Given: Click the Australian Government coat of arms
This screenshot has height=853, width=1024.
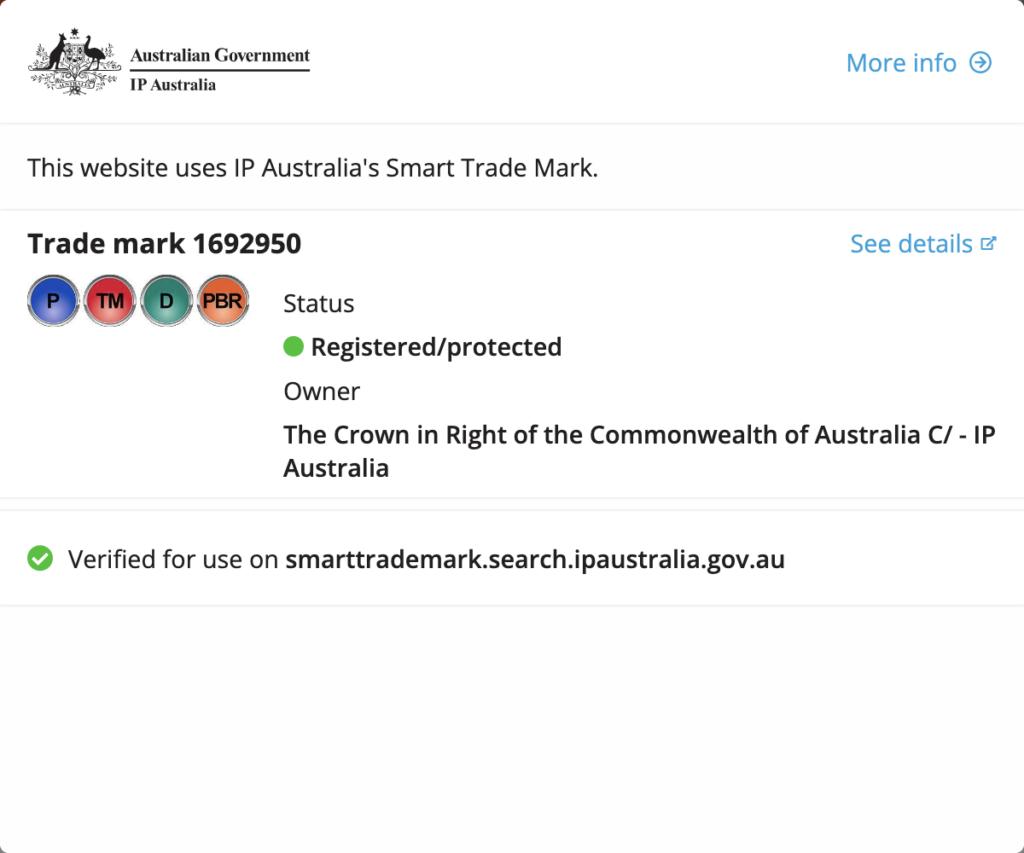Looking at the screenshot, I should 75,62.
